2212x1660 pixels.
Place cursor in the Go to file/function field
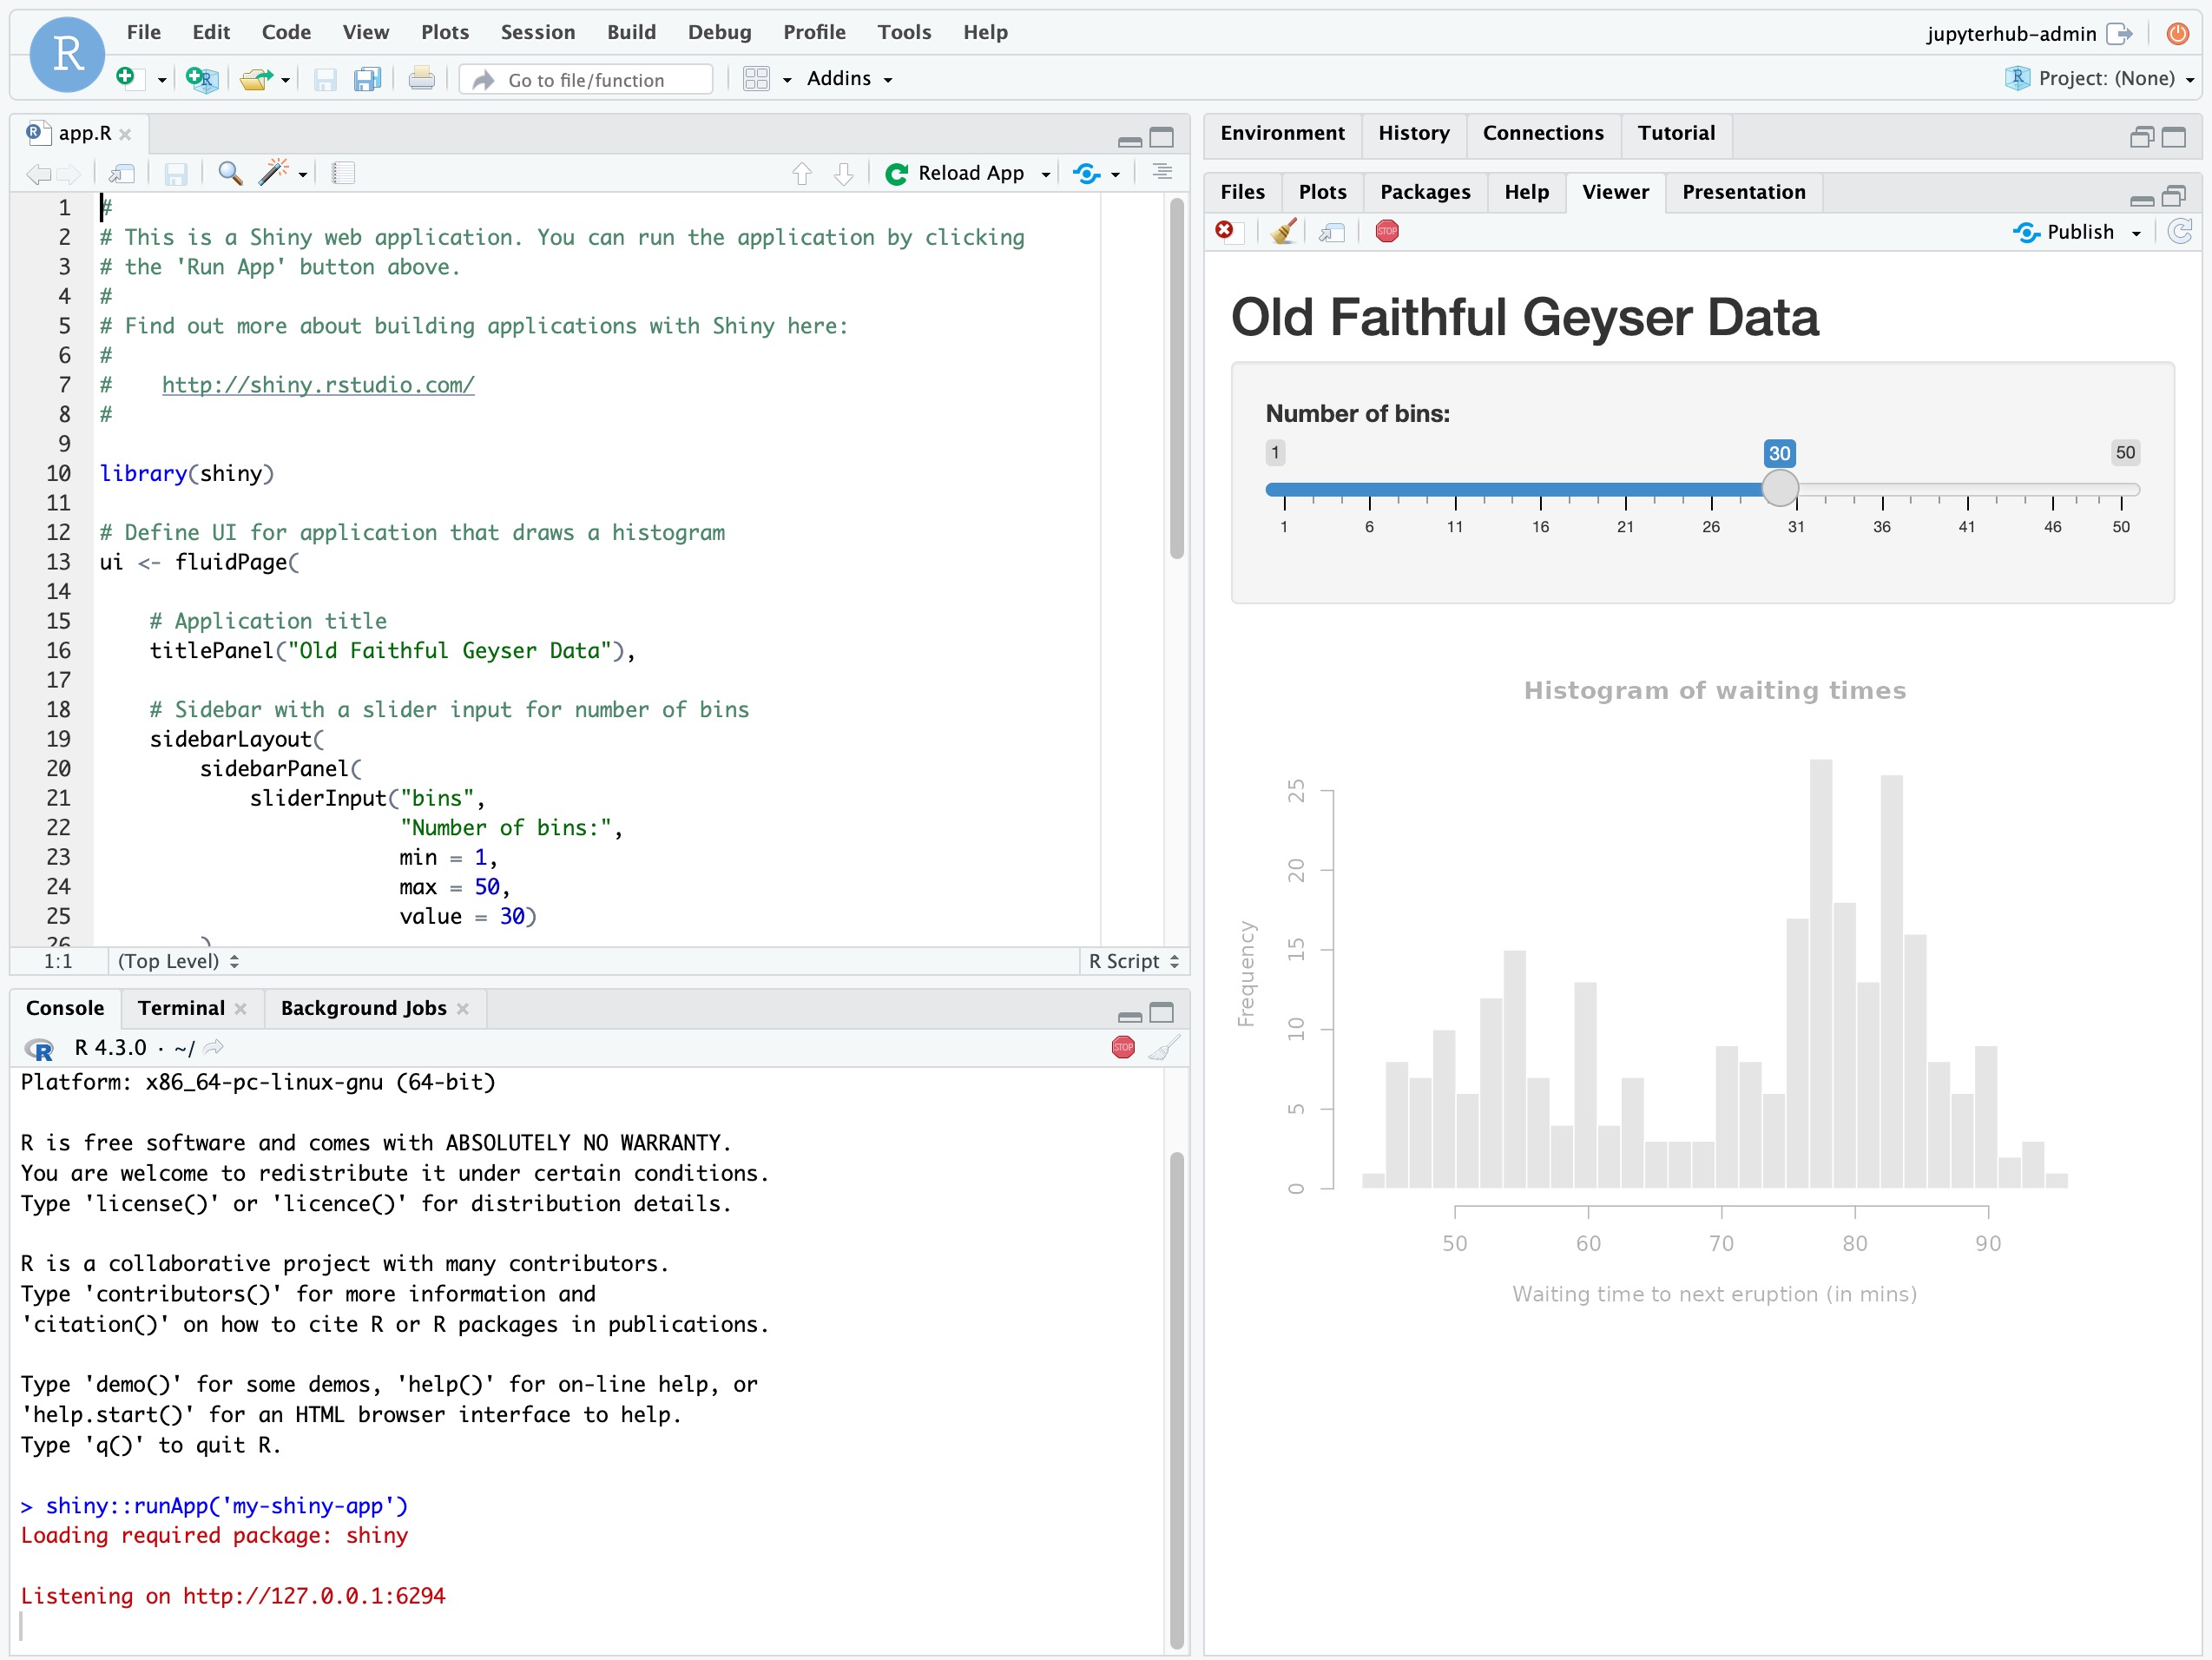pyautogui.click(x=600, y=79)
